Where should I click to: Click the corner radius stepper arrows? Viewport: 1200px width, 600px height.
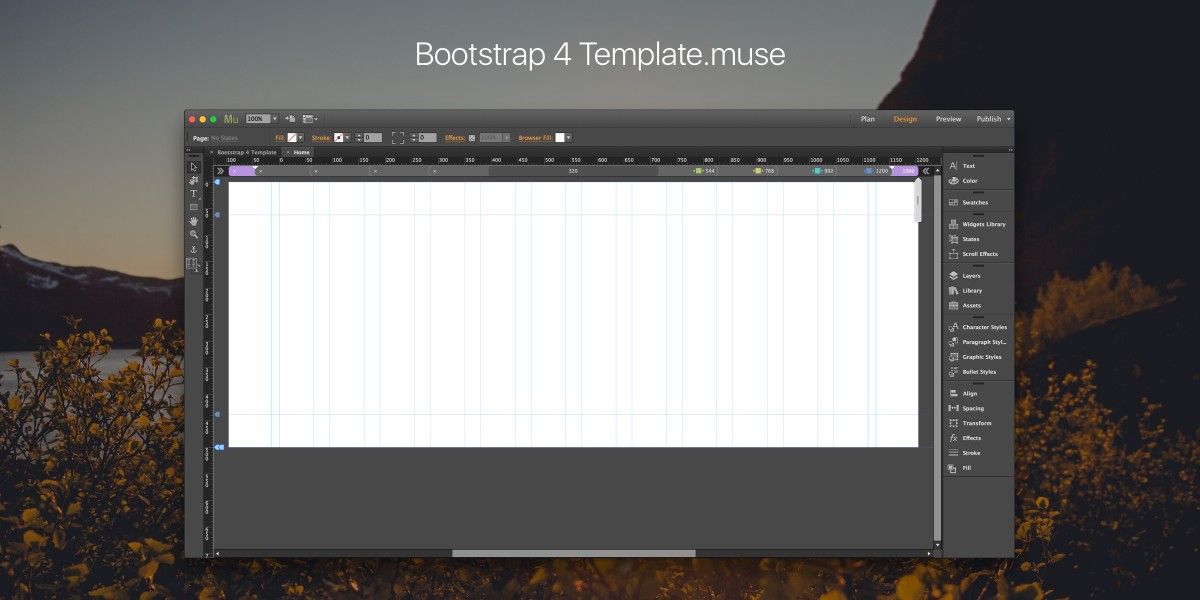coord(414,137)
